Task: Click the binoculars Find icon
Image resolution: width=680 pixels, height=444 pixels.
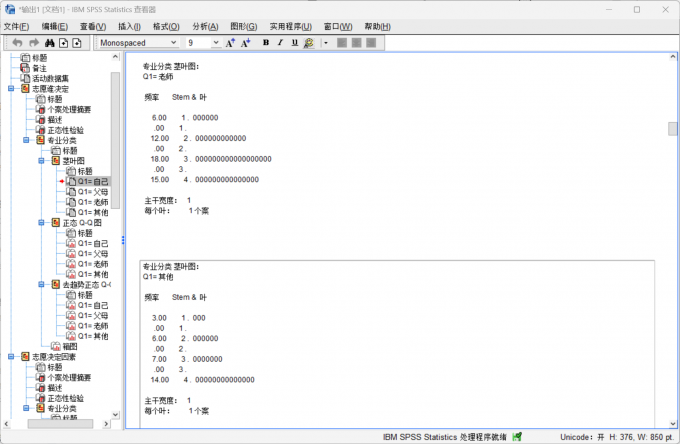Action: pos(50,42)
